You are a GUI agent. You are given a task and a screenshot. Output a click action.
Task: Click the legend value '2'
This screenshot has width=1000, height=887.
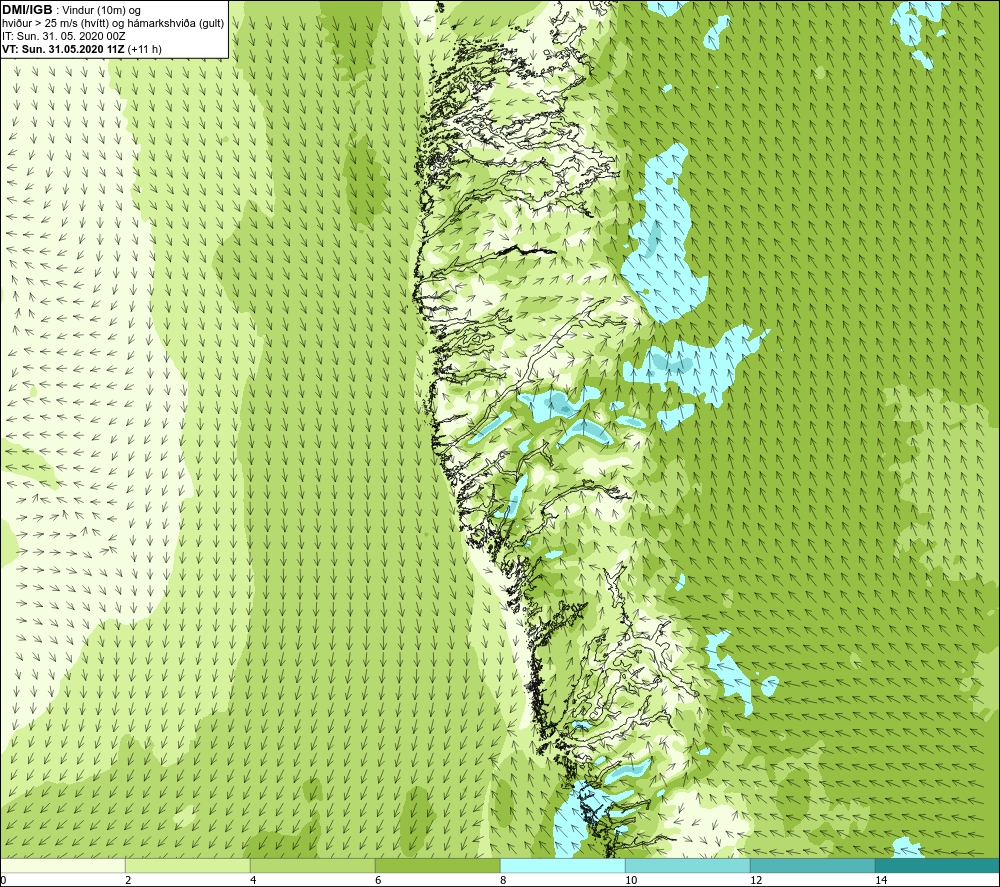point(128,880)
